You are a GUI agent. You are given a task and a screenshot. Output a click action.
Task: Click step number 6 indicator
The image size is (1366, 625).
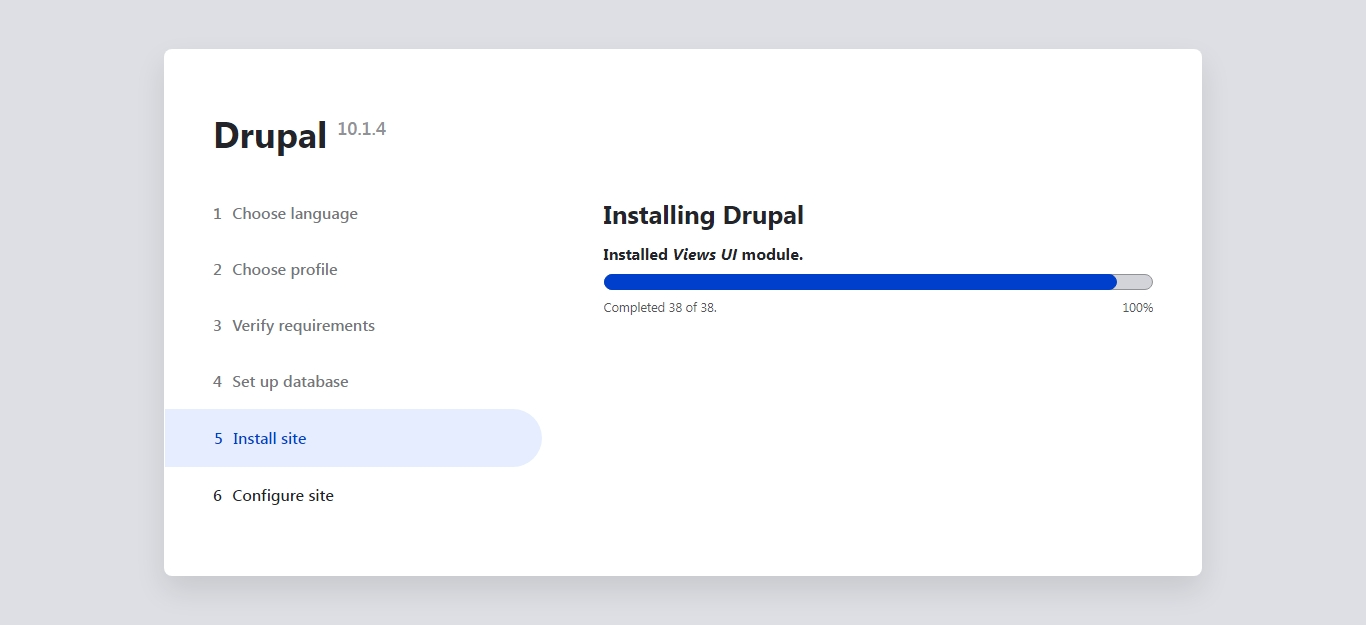point(216,495)
